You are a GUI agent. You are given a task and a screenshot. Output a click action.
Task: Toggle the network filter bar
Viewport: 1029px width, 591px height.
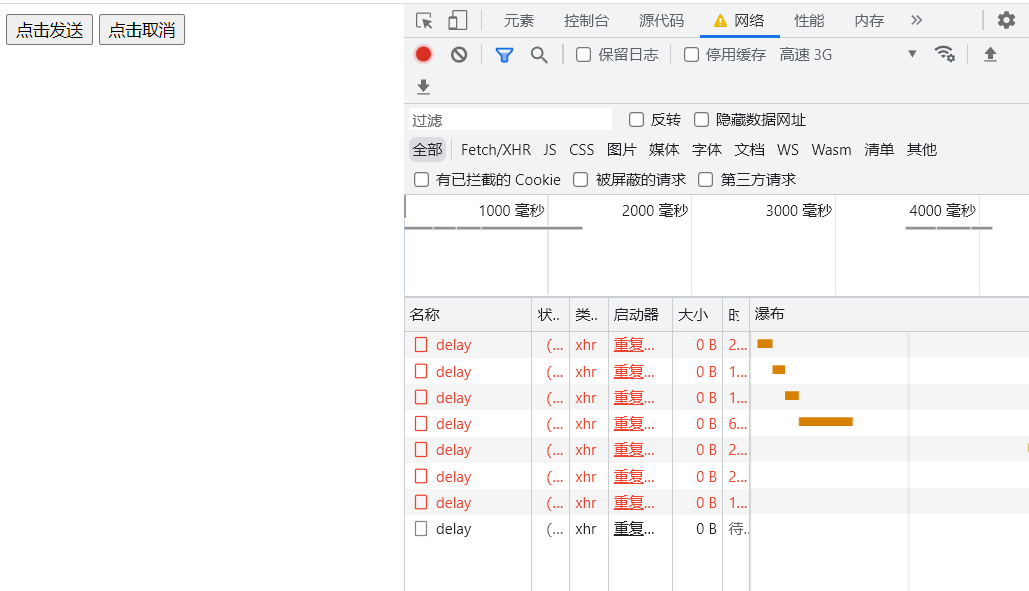click(504, 55)
